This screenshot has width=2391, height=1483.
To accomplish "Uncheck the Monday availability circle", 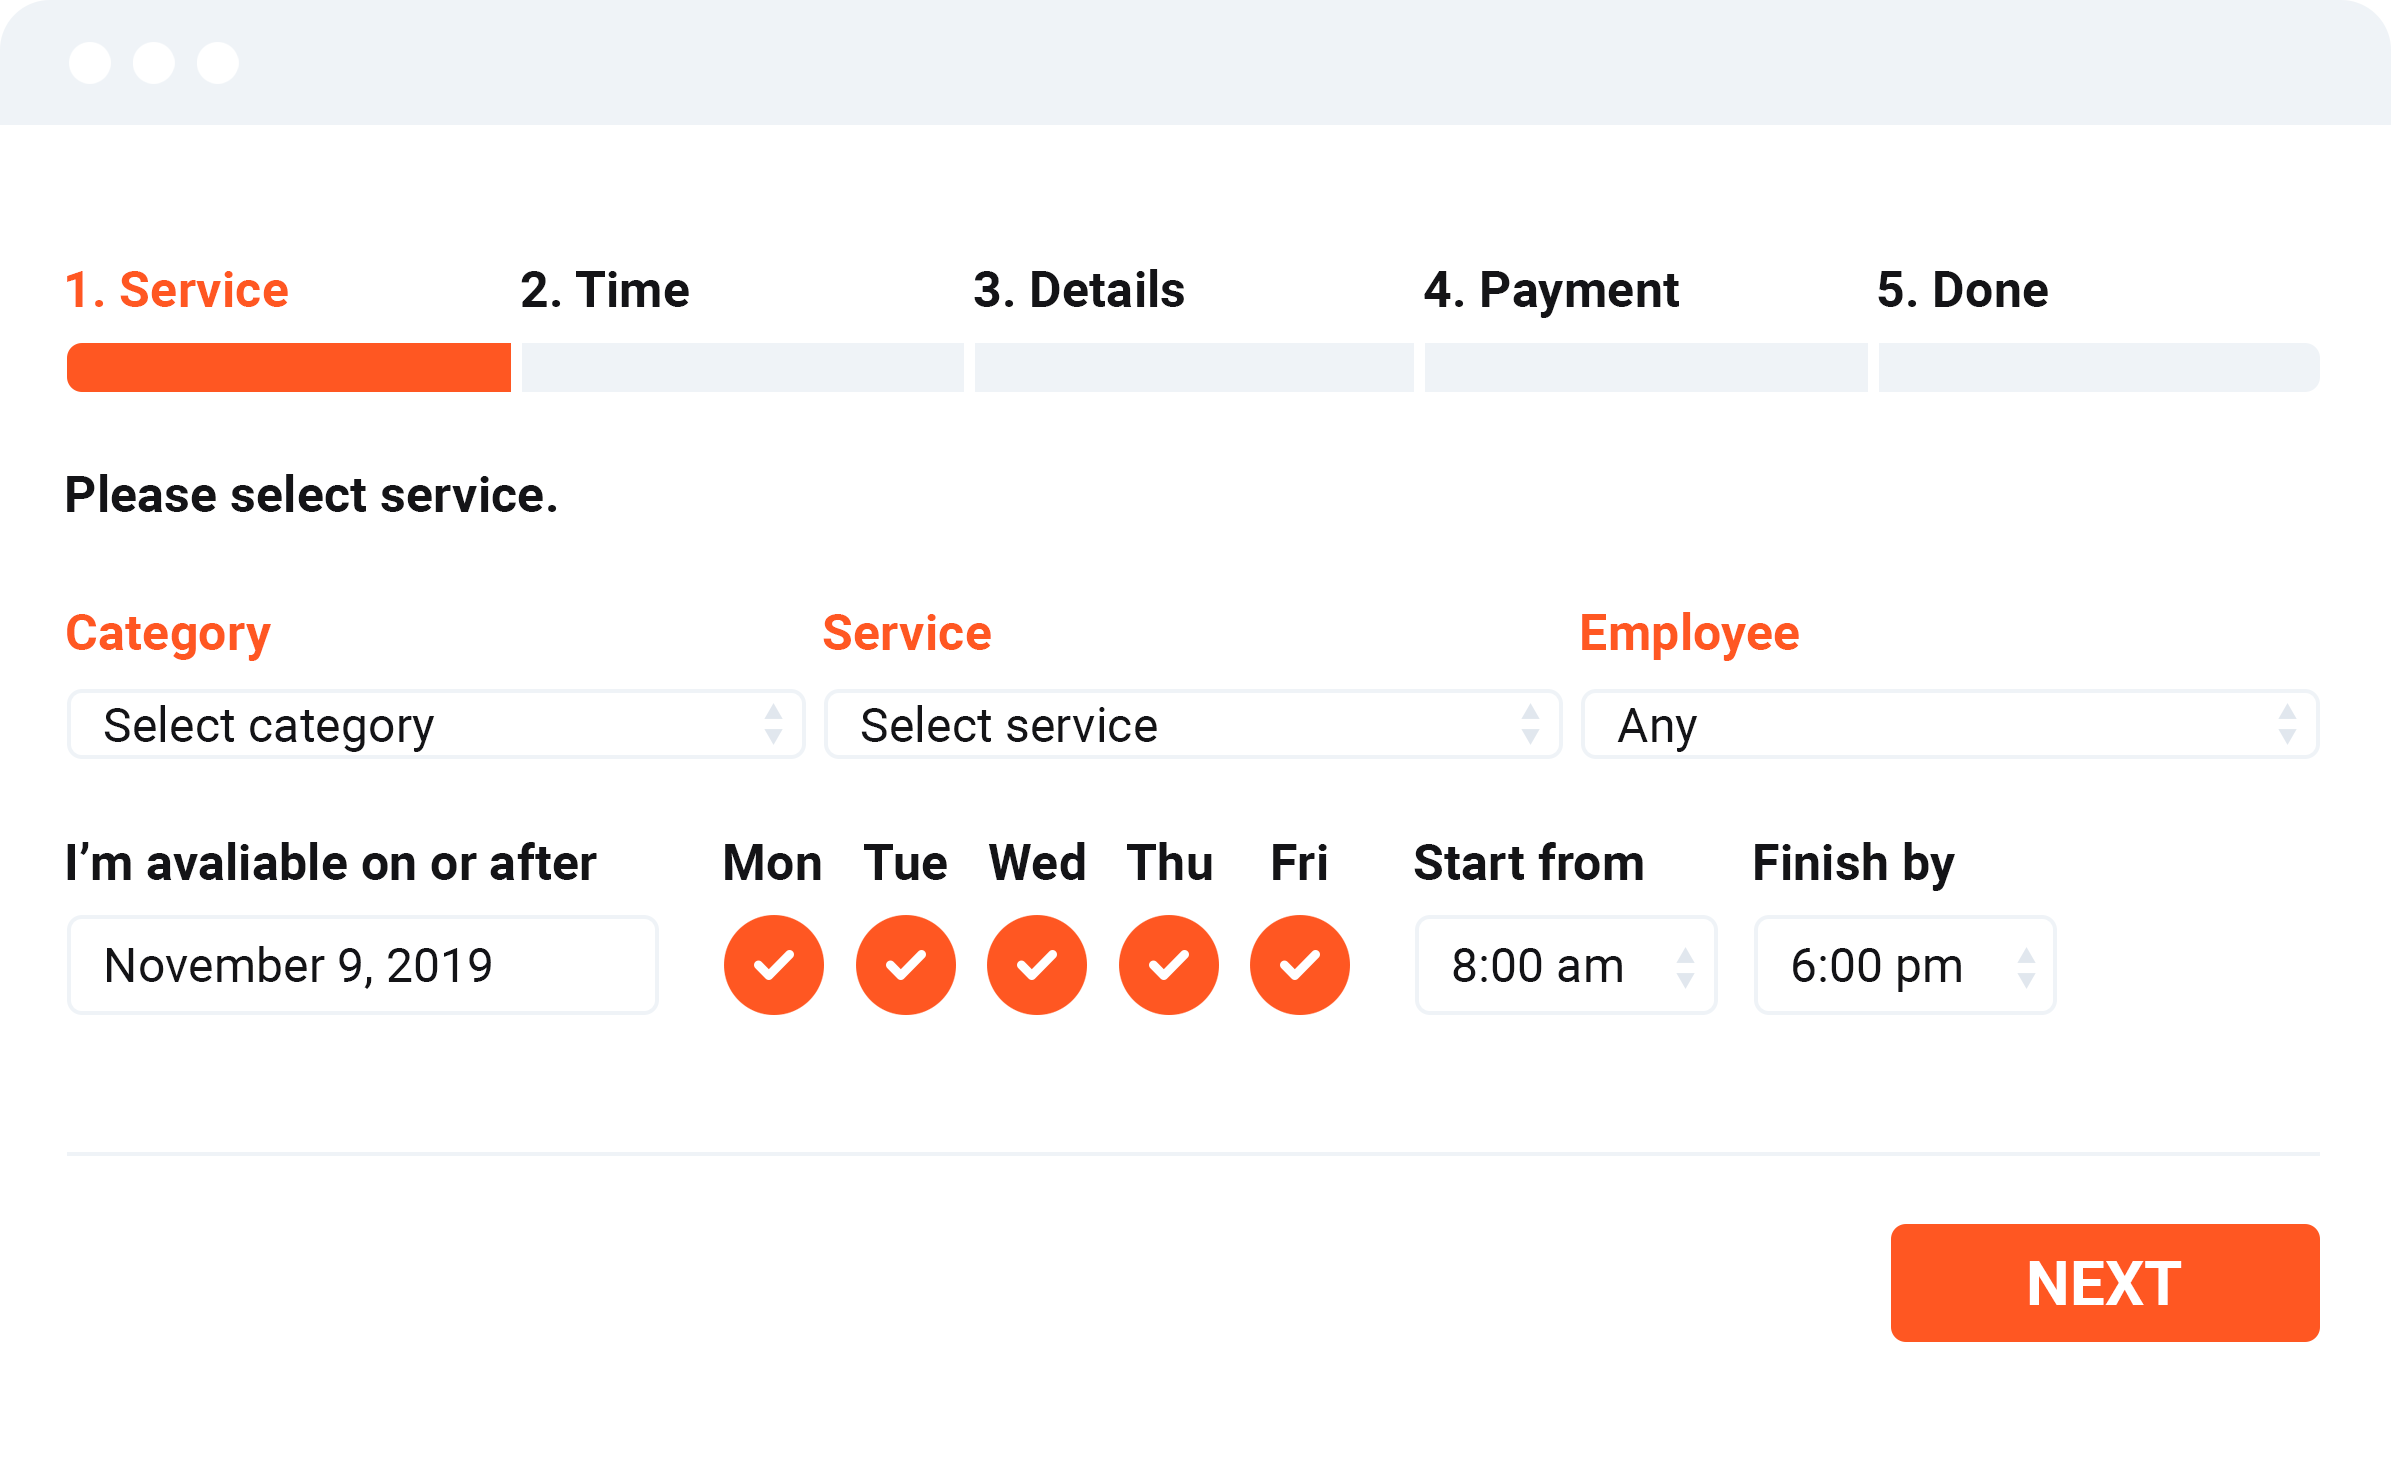I will [774, 965].
